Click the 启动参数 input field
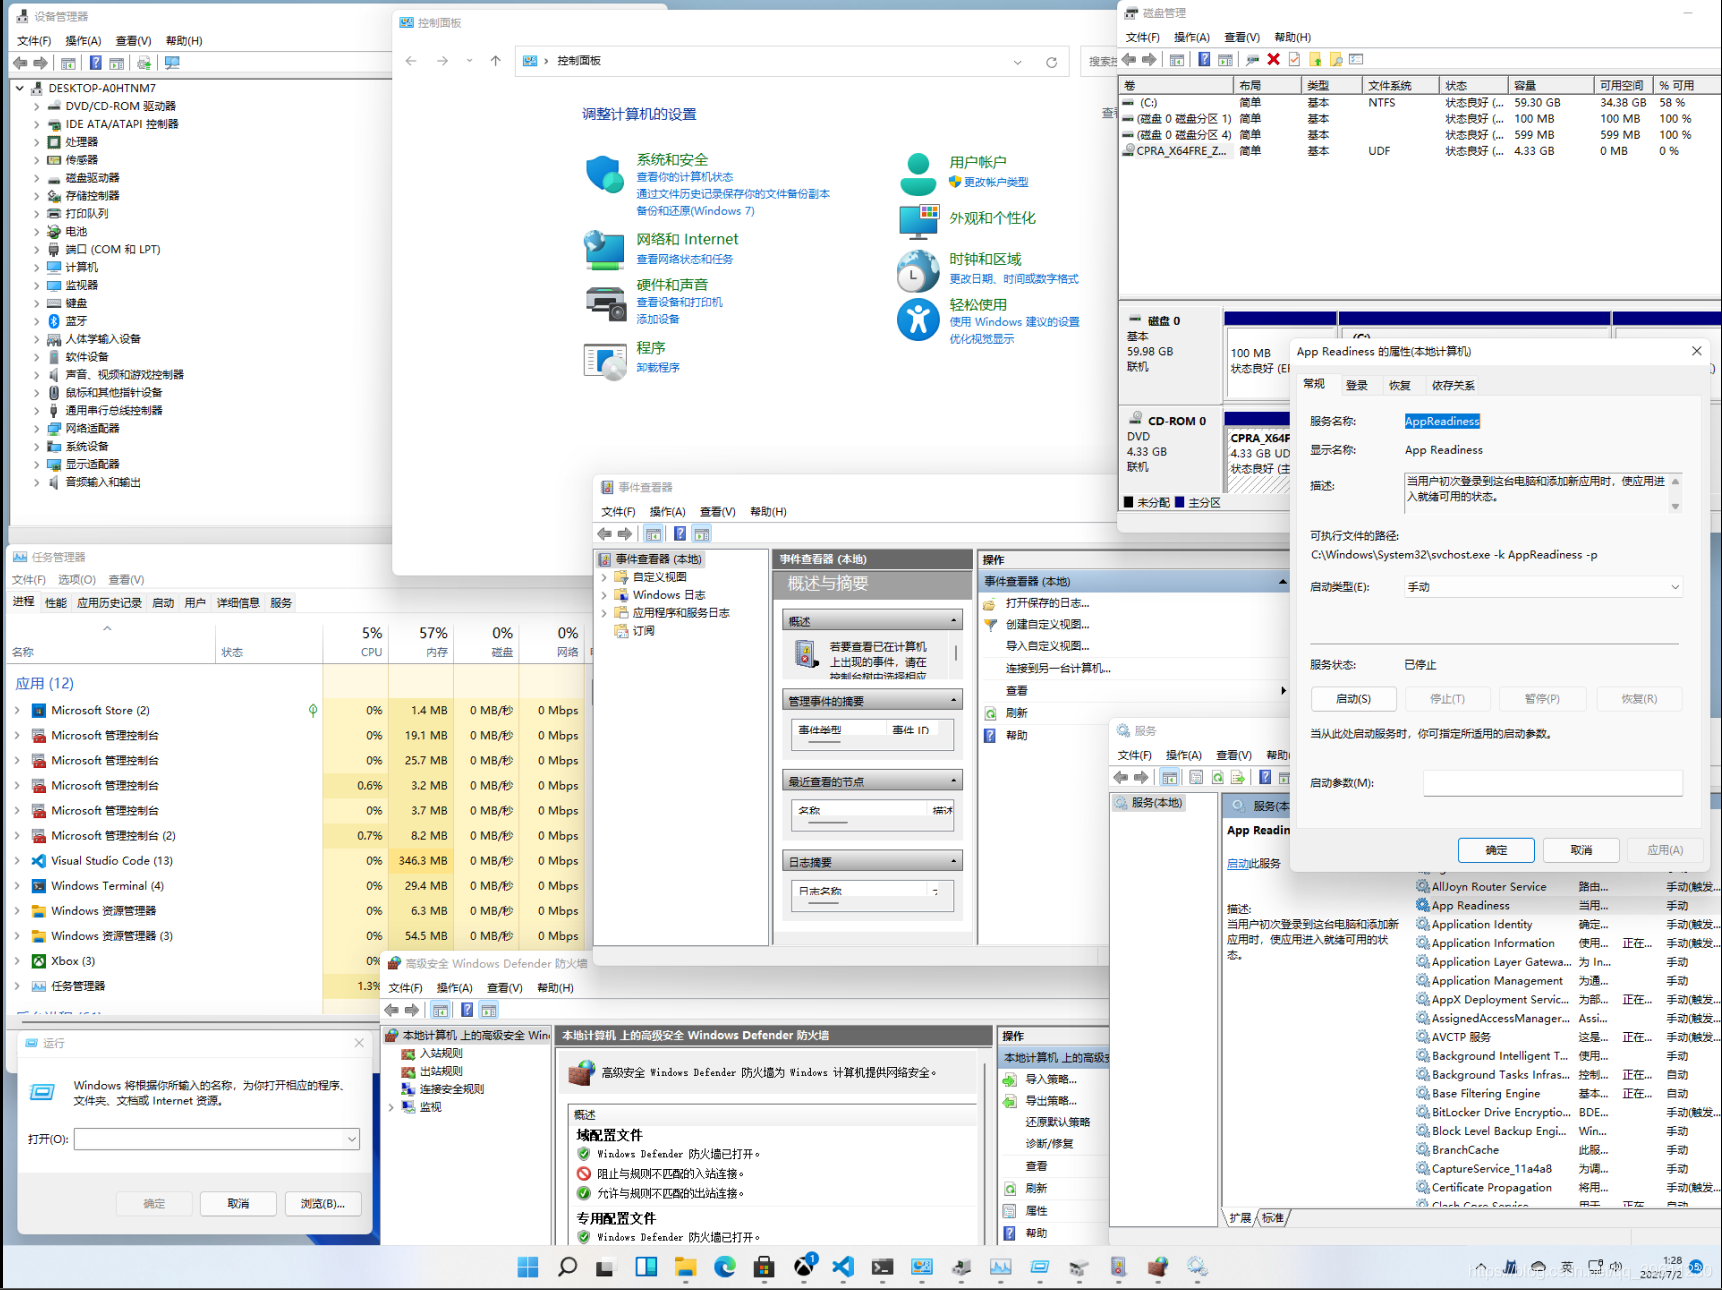The image size is (1722, 1290). point(1552,783)
